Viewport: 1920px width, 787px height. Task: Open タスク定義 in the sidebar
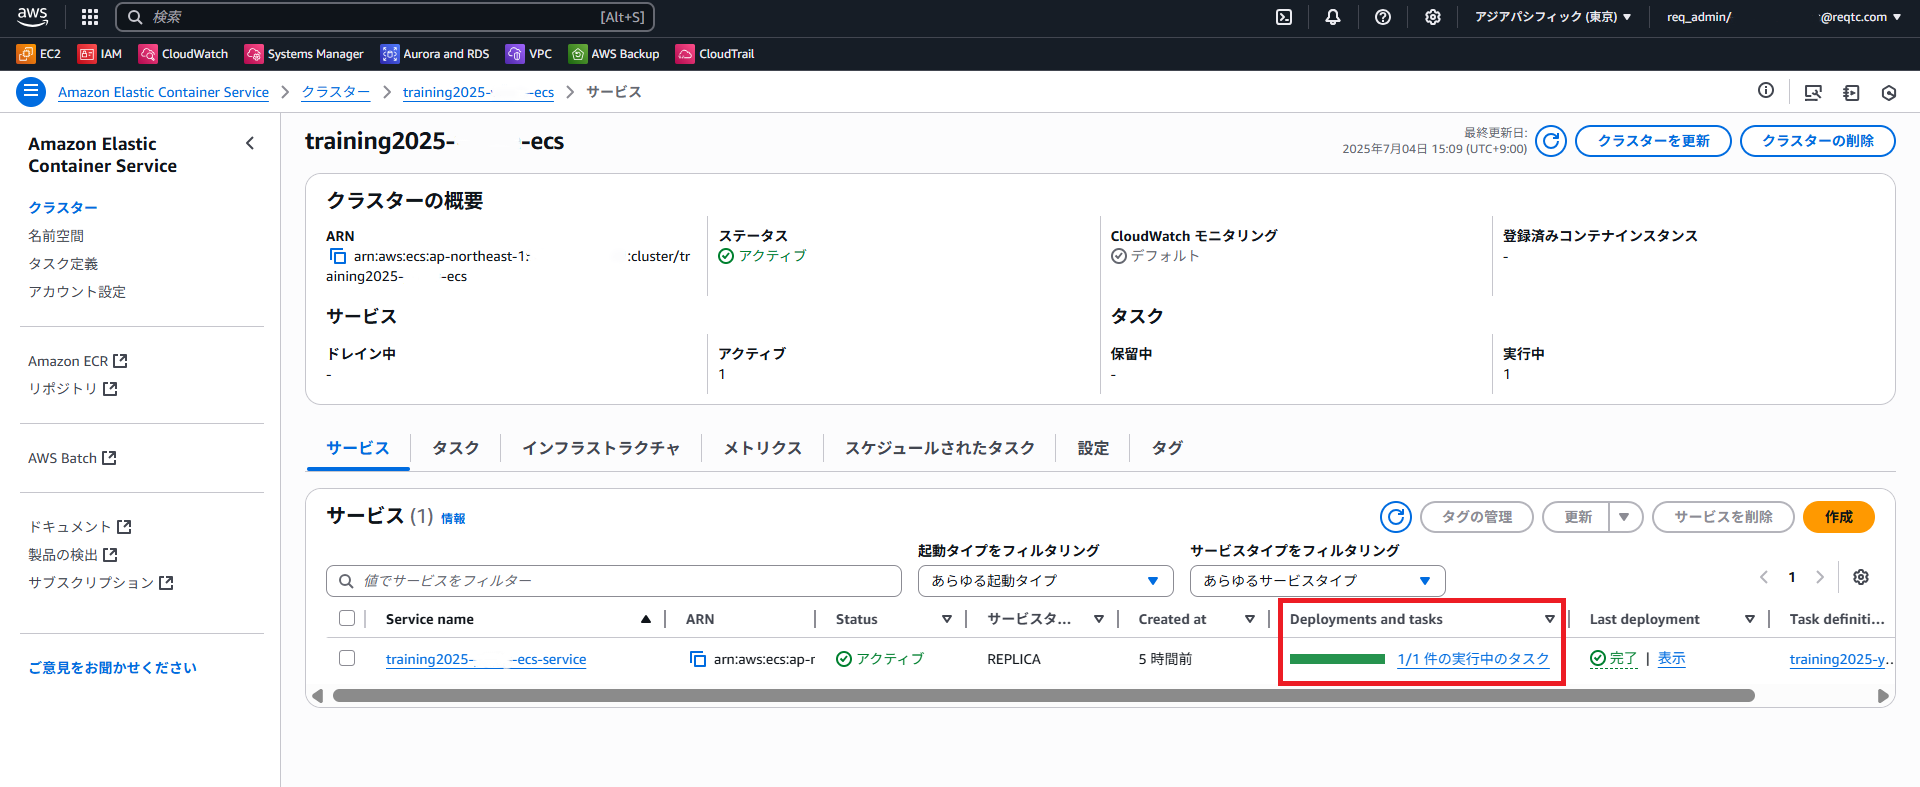[63, 264]
